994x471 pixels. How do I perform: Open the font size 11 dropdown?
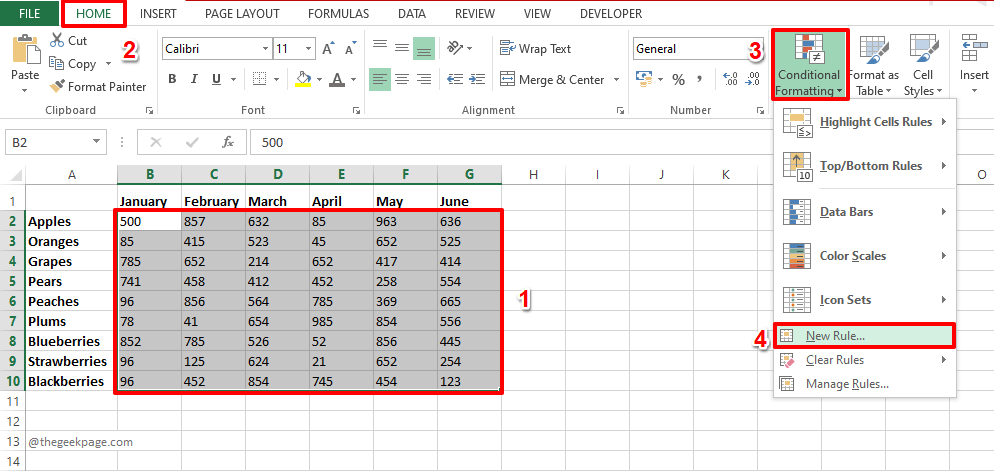(309, 49)
